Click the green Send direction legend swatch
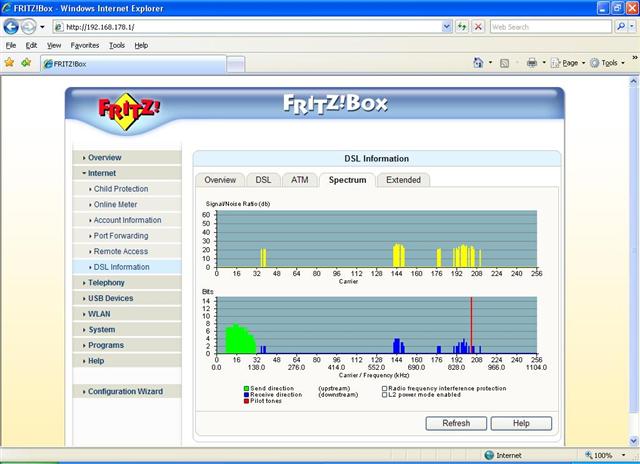The image size is (640, 464). [246, 389]
